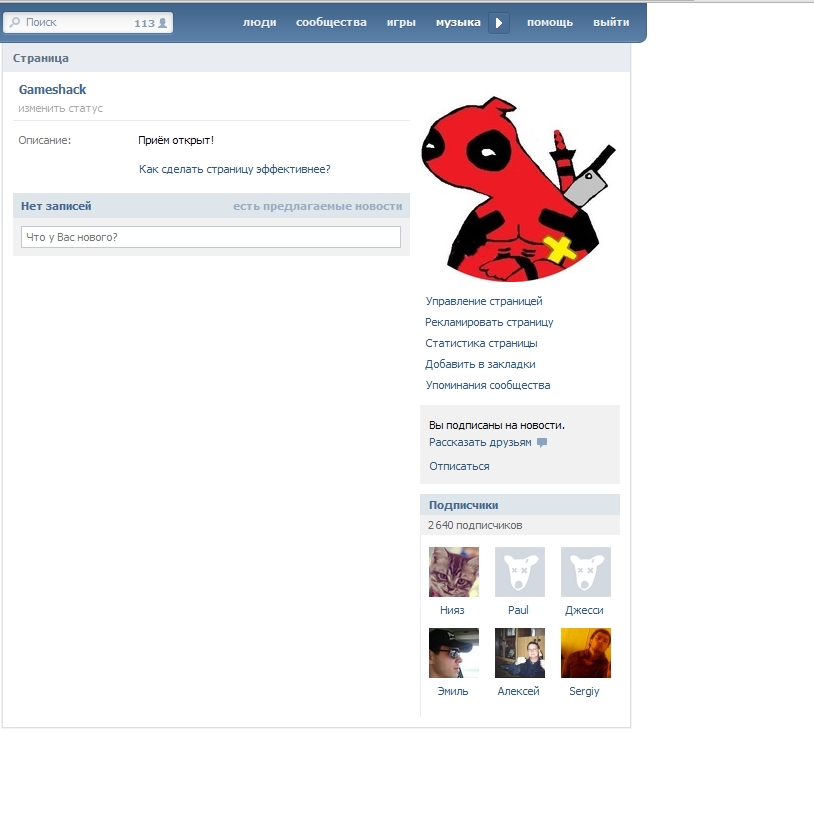Click the 113 people counter icon
Screen dimensions: 814x824
click(x=163, y=23)
